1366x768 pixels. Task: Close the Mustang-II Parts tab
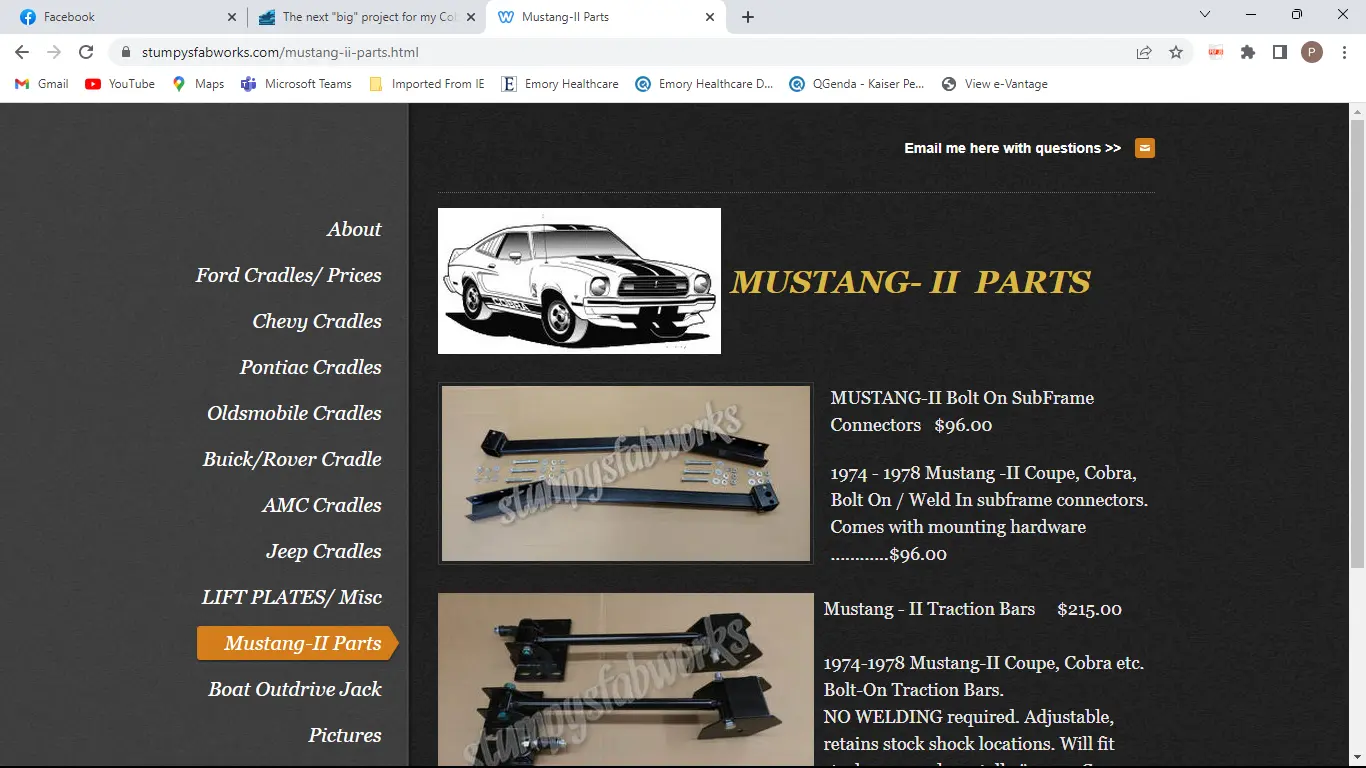pos(710,17)
